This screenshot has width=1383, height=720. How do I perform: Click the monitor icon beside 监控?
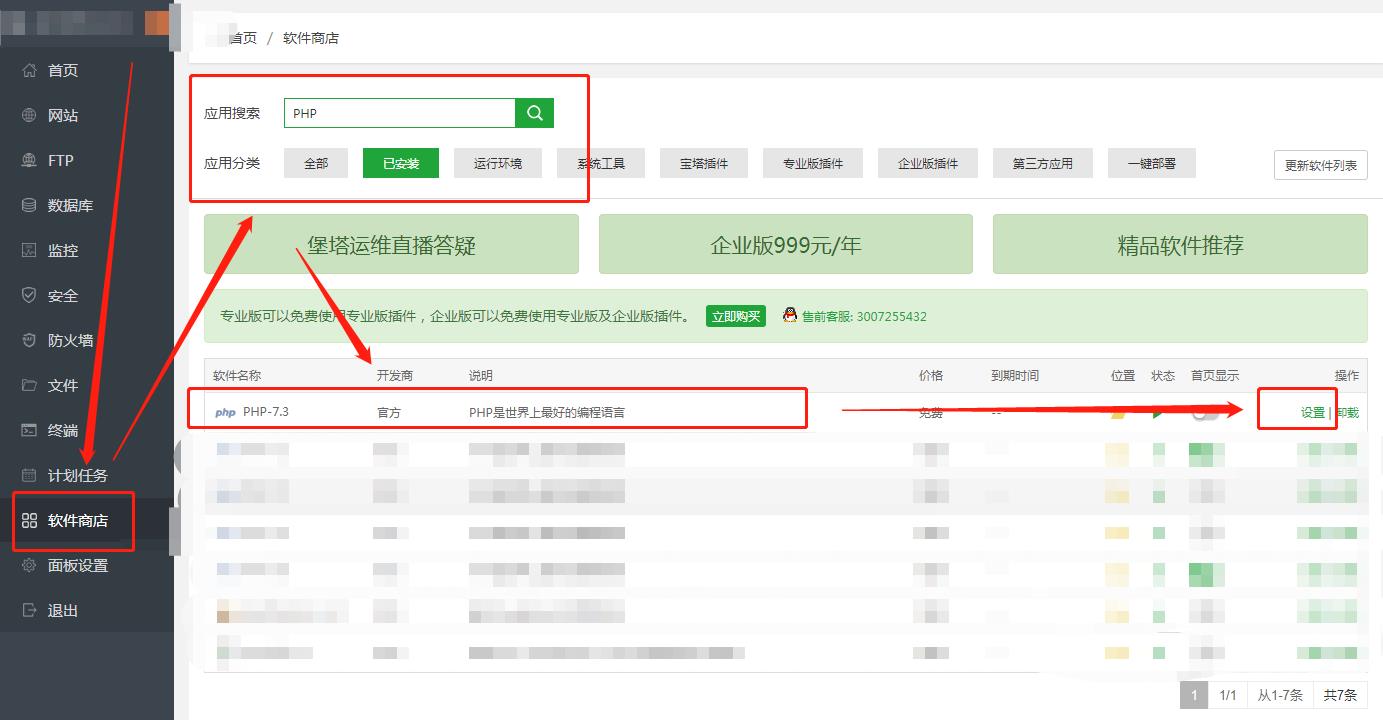(x=29, y=250)
